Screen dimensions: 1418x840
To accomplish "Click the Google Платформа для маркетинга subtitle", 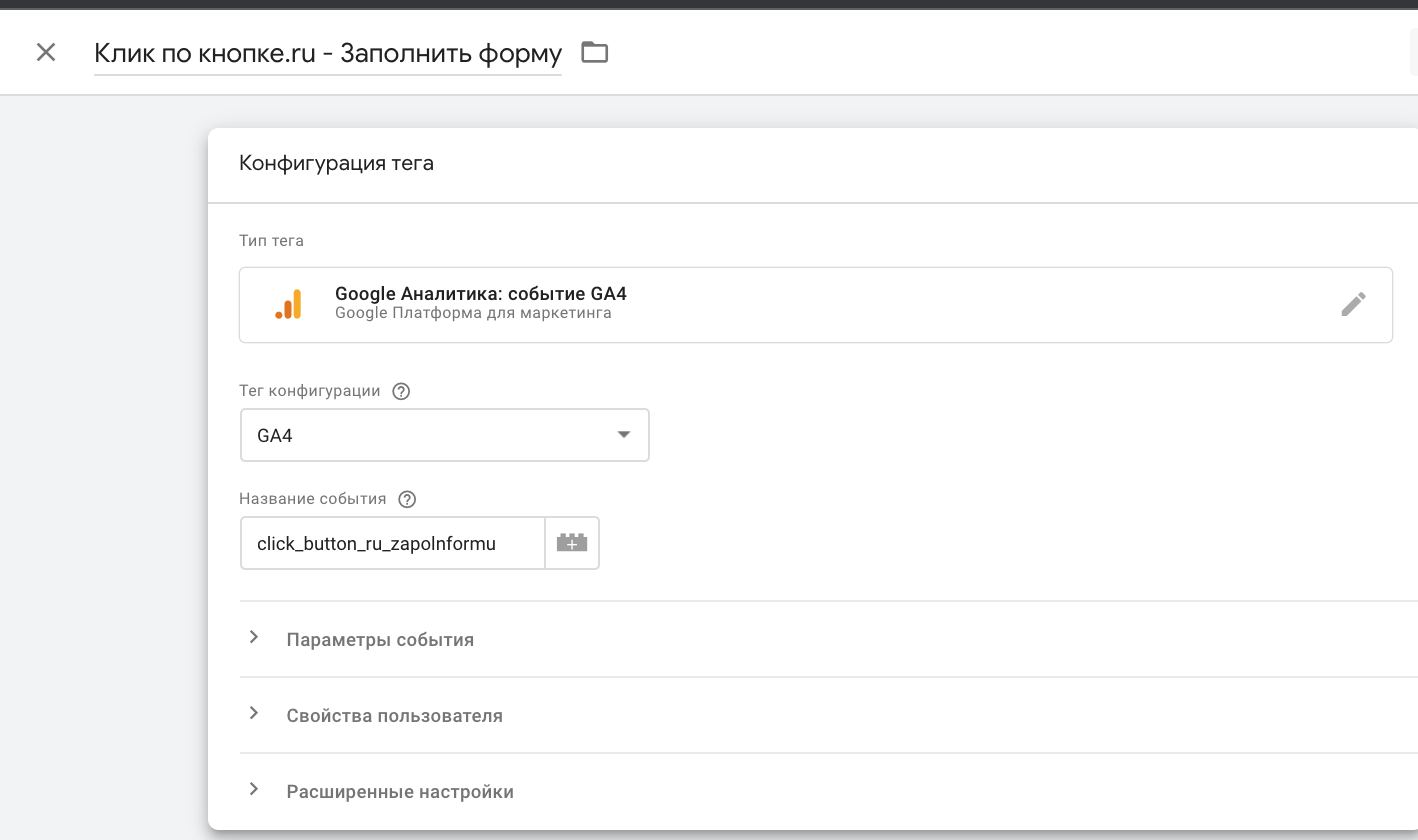I will [x=473, y=313].
